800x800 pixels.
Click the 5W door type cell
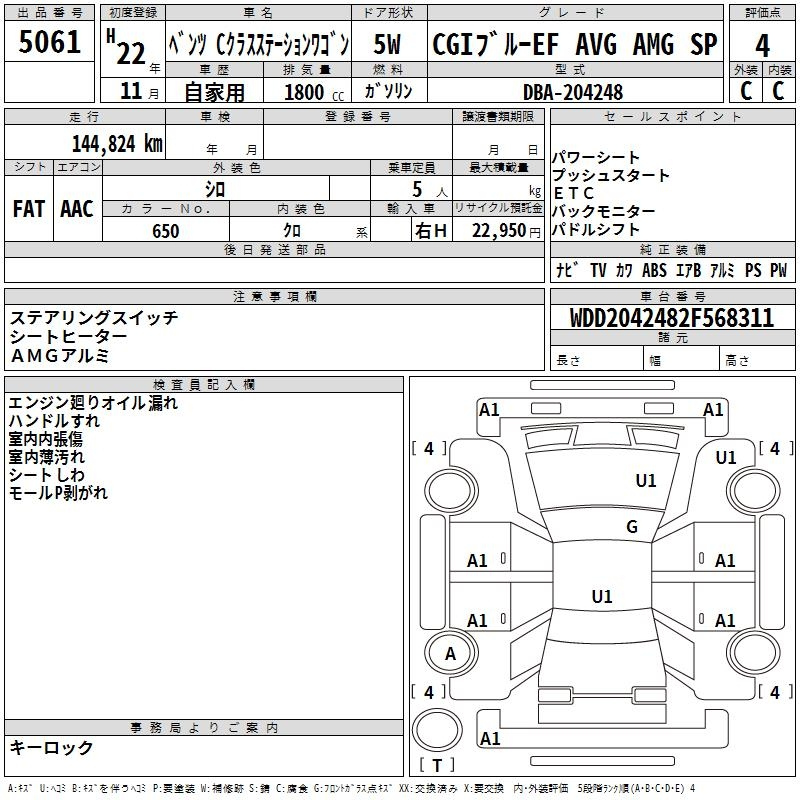(x=388, y=45)
